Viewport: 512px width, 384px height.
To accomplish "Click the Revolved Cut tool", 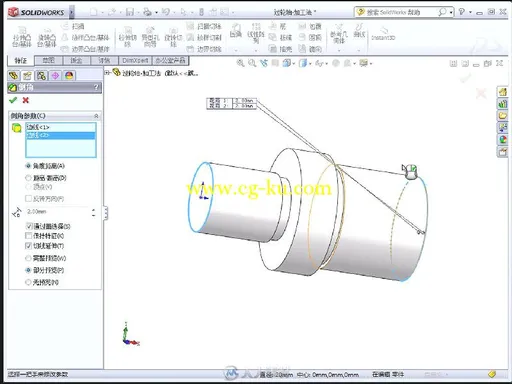I will pos(173,37).
